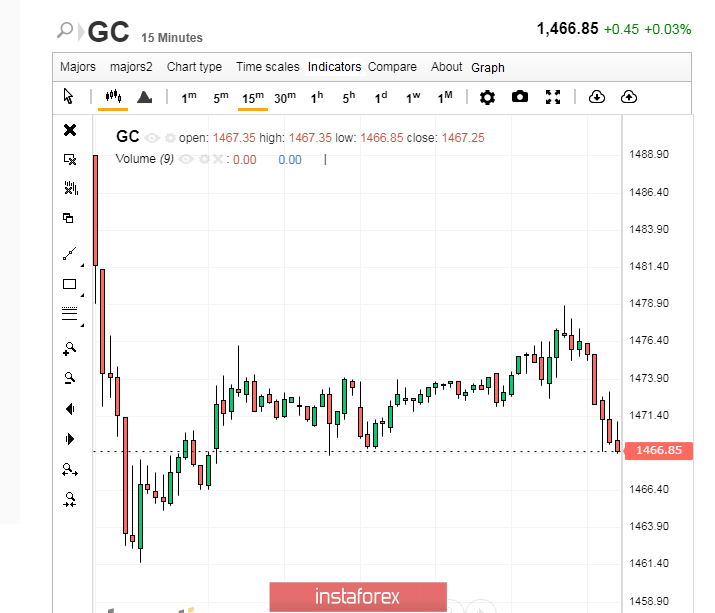Open the About menu
This screenshot has width=715, height=613.
point(446,67)
